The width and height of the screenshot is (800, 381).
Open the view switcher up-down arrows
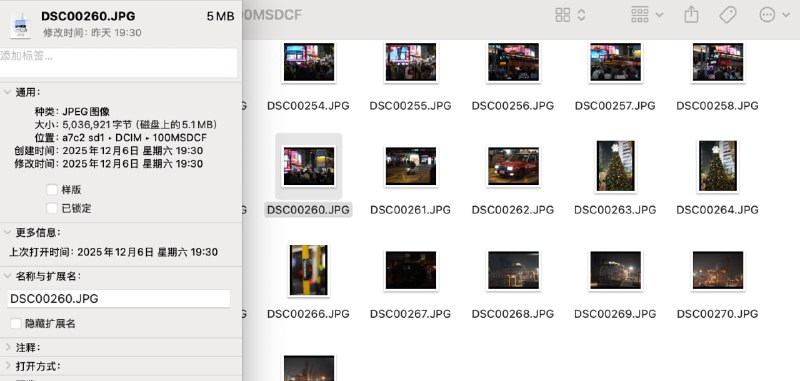581,15
